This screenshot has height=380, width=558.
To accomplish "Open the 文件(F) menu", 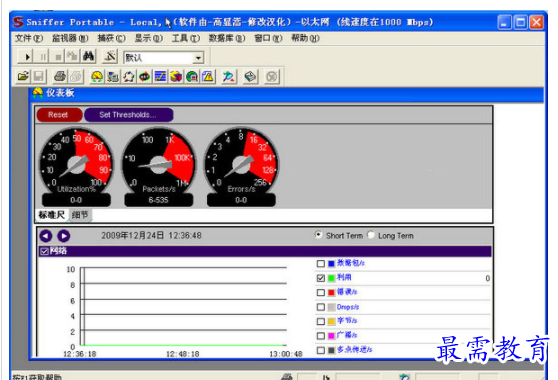I will pyautogui.click(x=29, y=38).
